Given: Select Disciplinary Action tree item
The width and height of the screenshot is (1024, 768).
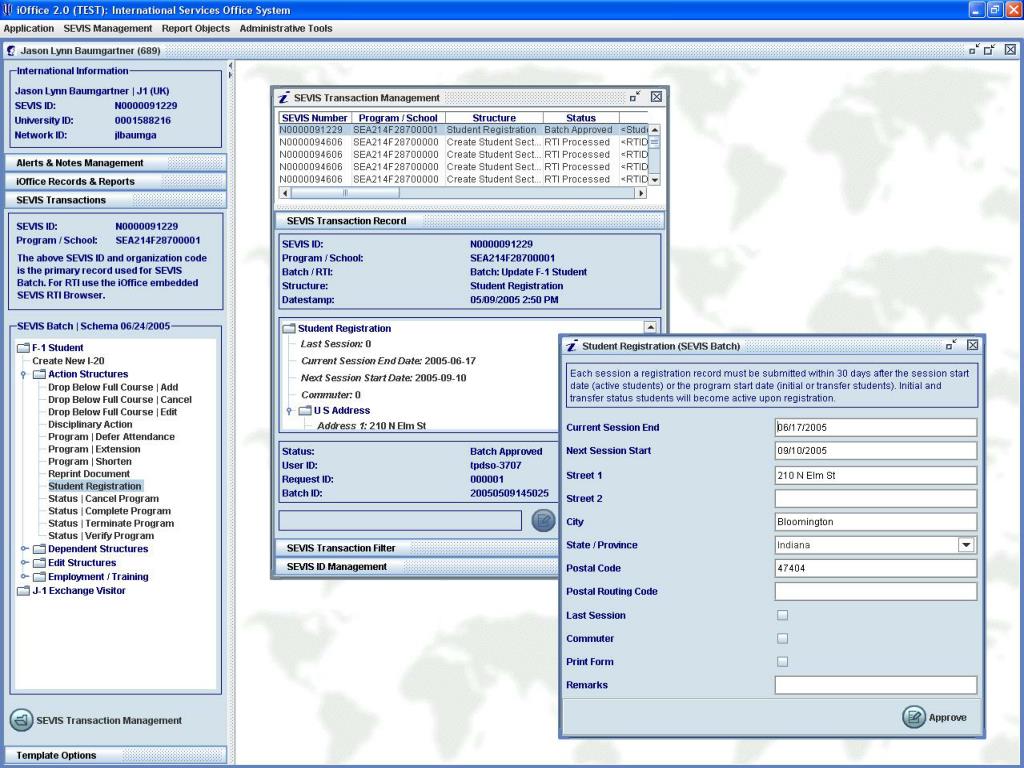Looking at the screenshot, I should (90, 424).
